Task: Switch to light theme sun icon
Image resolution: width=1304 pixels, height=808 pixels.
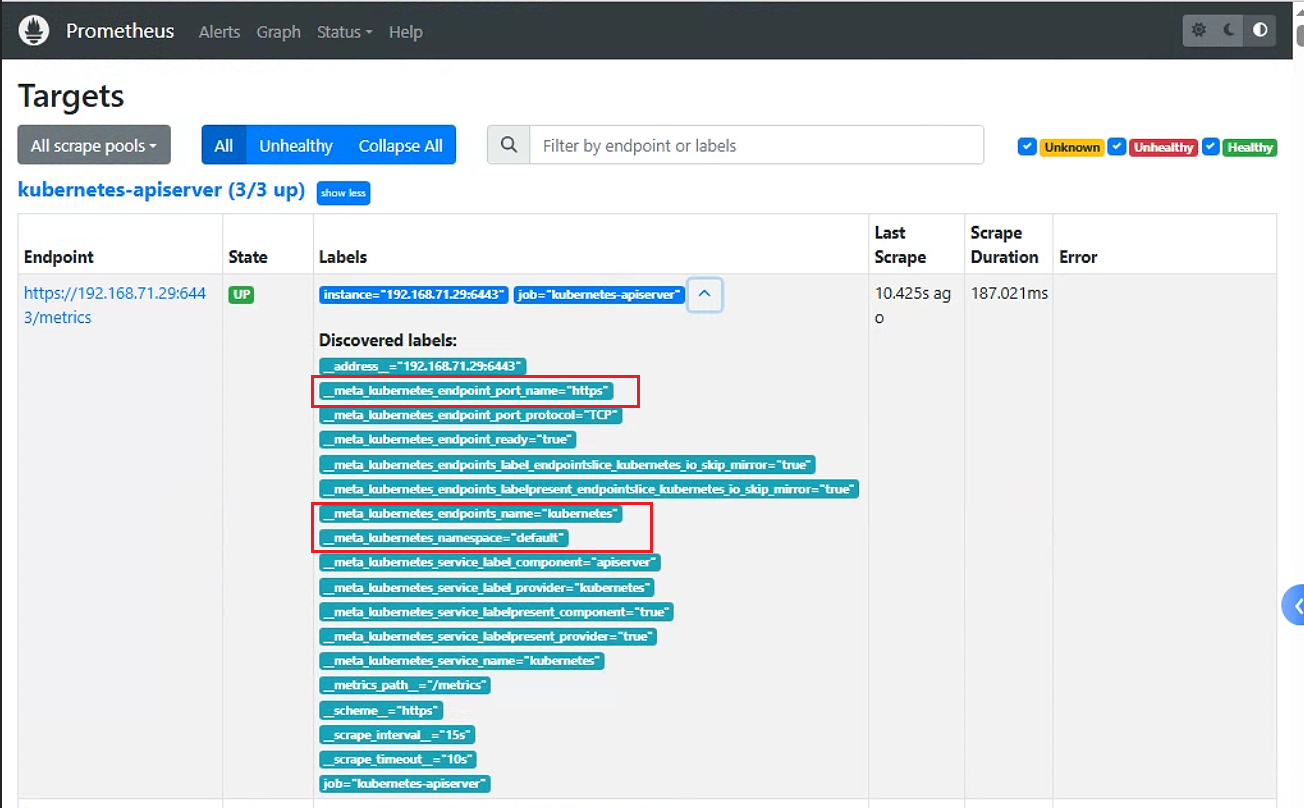Action: point(1199,30)
